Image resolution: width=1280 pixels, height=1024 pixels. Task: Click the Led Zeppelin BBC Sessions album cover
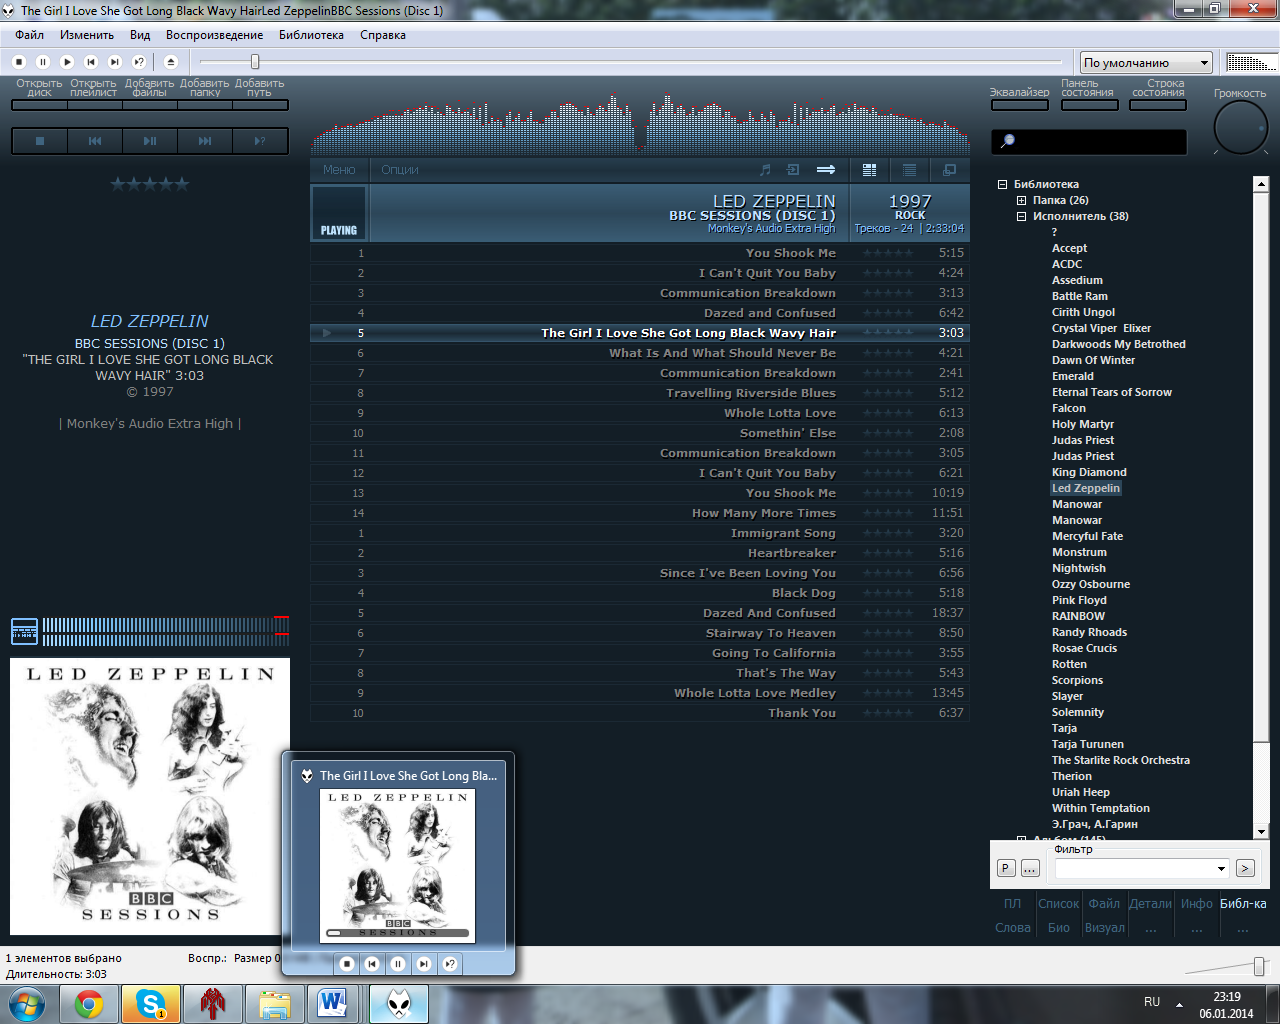(150, 796)
